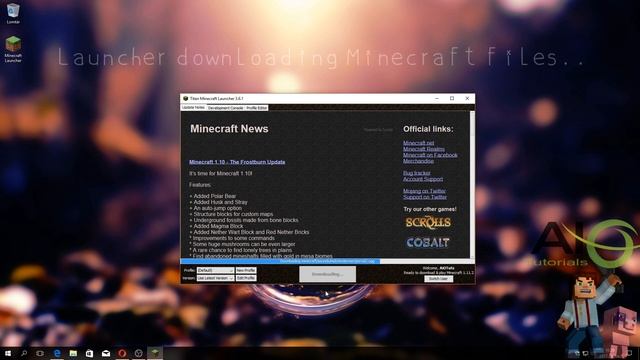The height and width of the screenshot is (360, 640).
Task: Click the 'Added Magma Block' feature line
Action: pyautogui.click(x=216, y=226)
